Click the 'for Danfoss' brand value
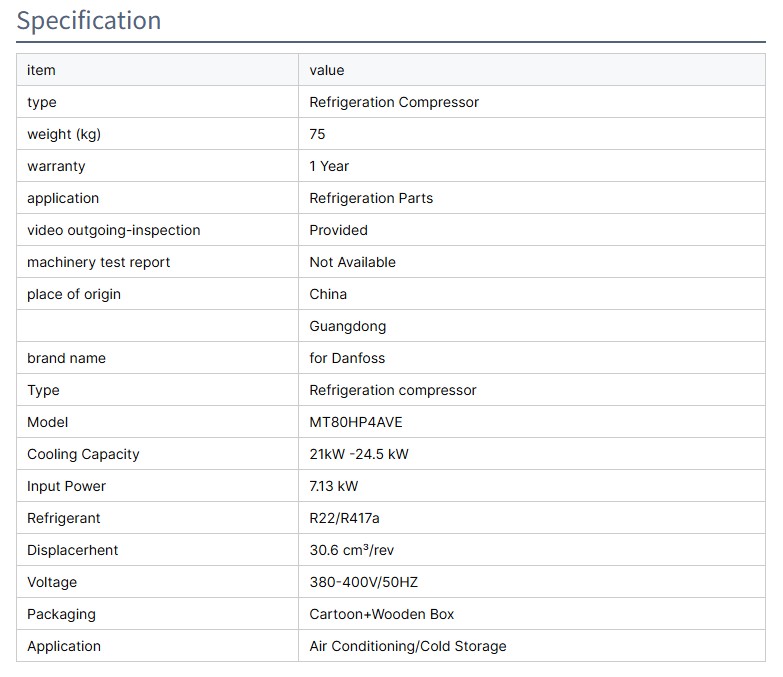The image size is (783, 677). 347,358
